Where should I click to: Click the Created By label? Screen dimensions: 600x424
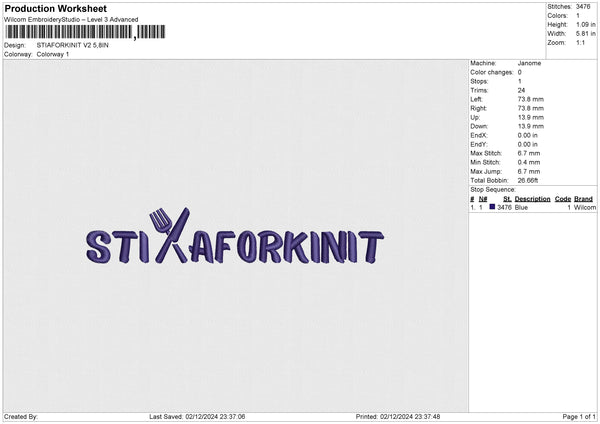coord(21,416)
